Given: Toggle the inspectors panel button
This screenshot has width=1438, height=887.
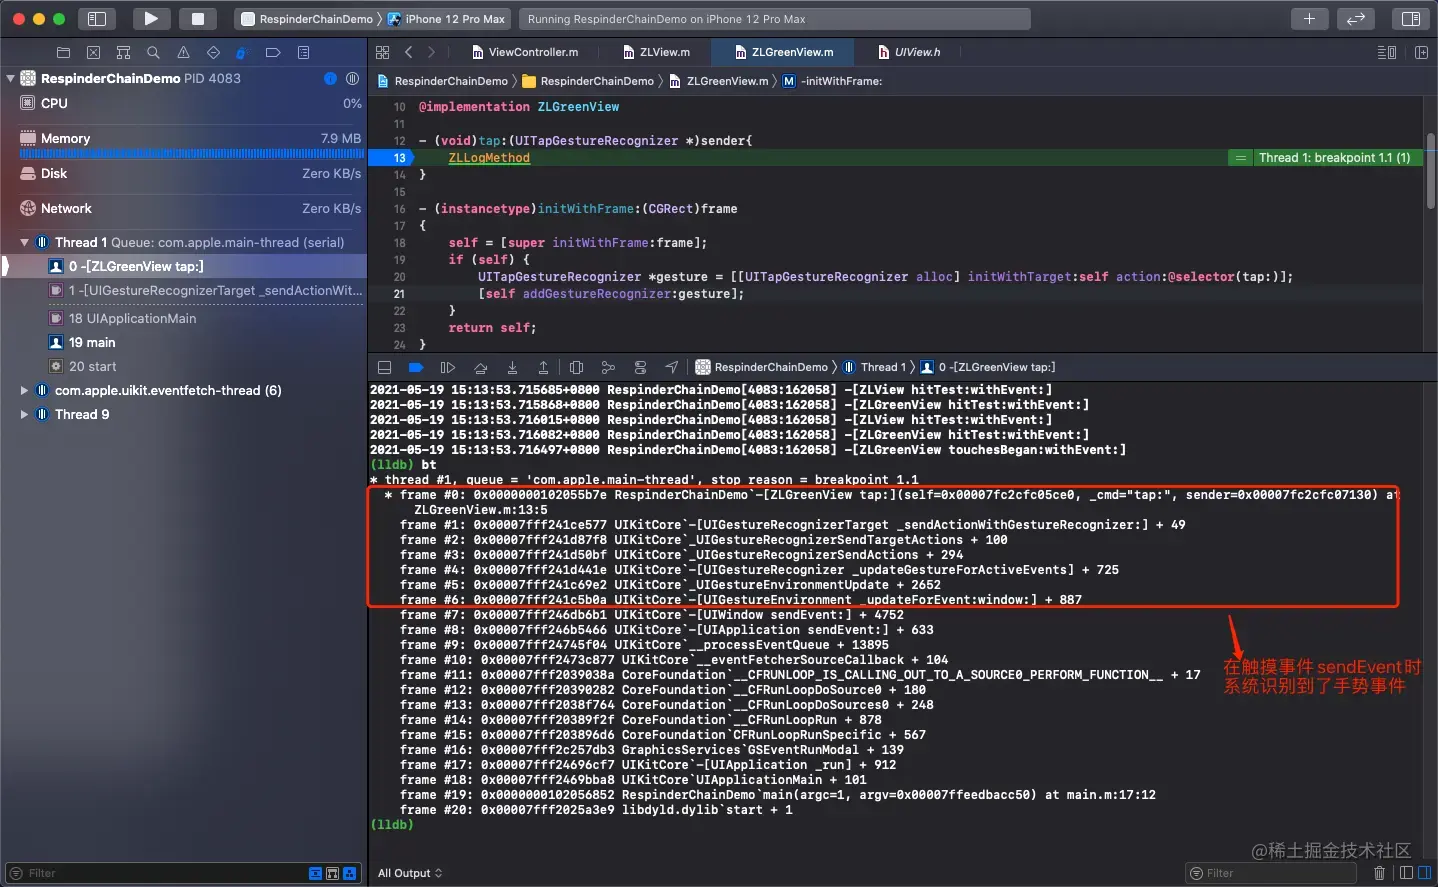Looking at the screenshot, I should [1410, 18].
